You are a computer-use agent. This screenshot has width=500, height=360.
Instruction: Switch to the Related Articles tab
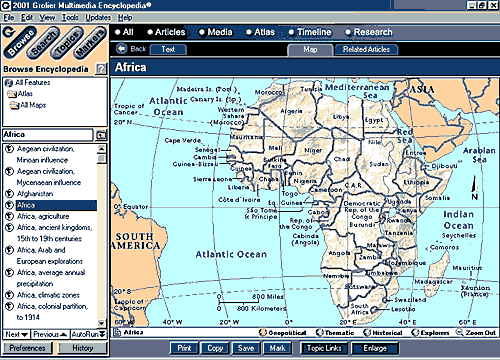coord(366,49)
